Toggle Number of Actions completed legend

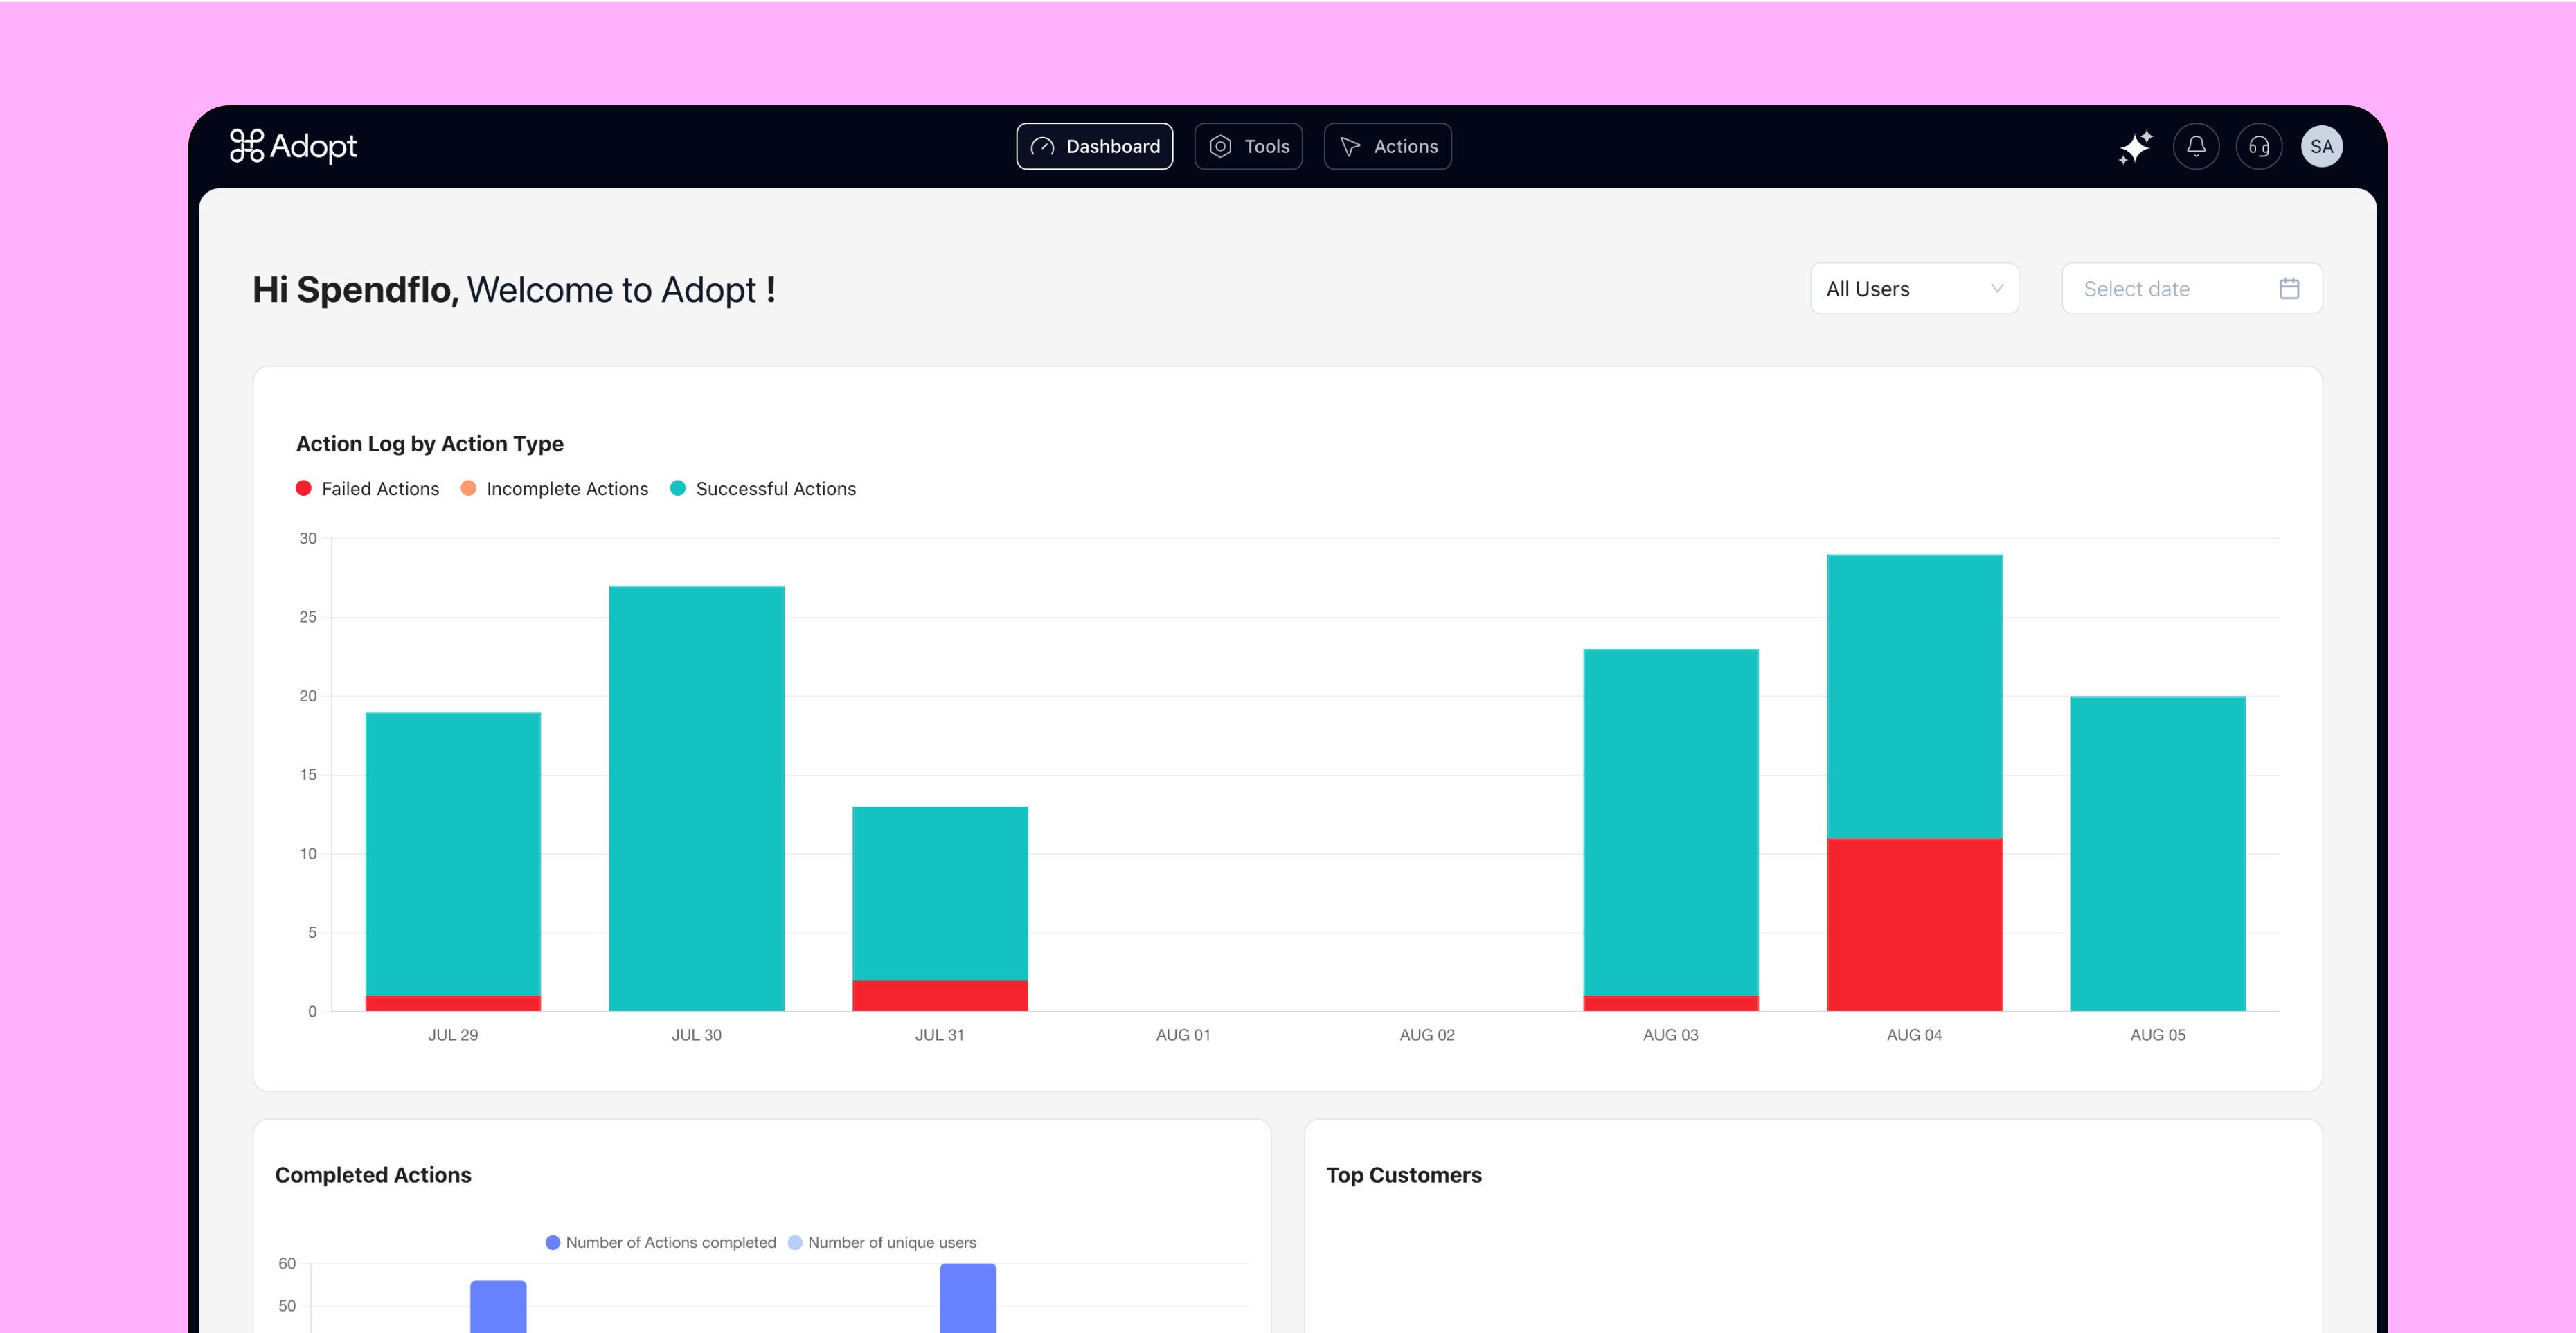pyautogui.click(x=660, y=1242)
